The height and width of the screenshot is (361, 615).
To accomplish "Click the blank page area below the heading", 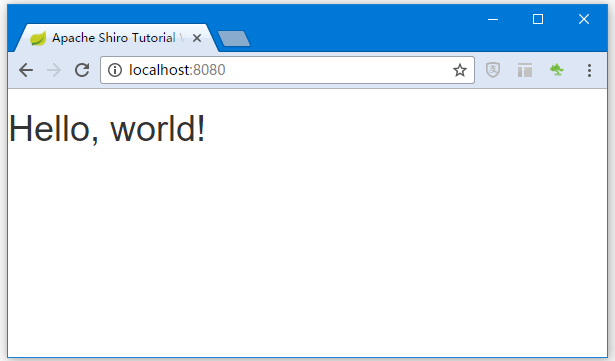I will (308, 251).
